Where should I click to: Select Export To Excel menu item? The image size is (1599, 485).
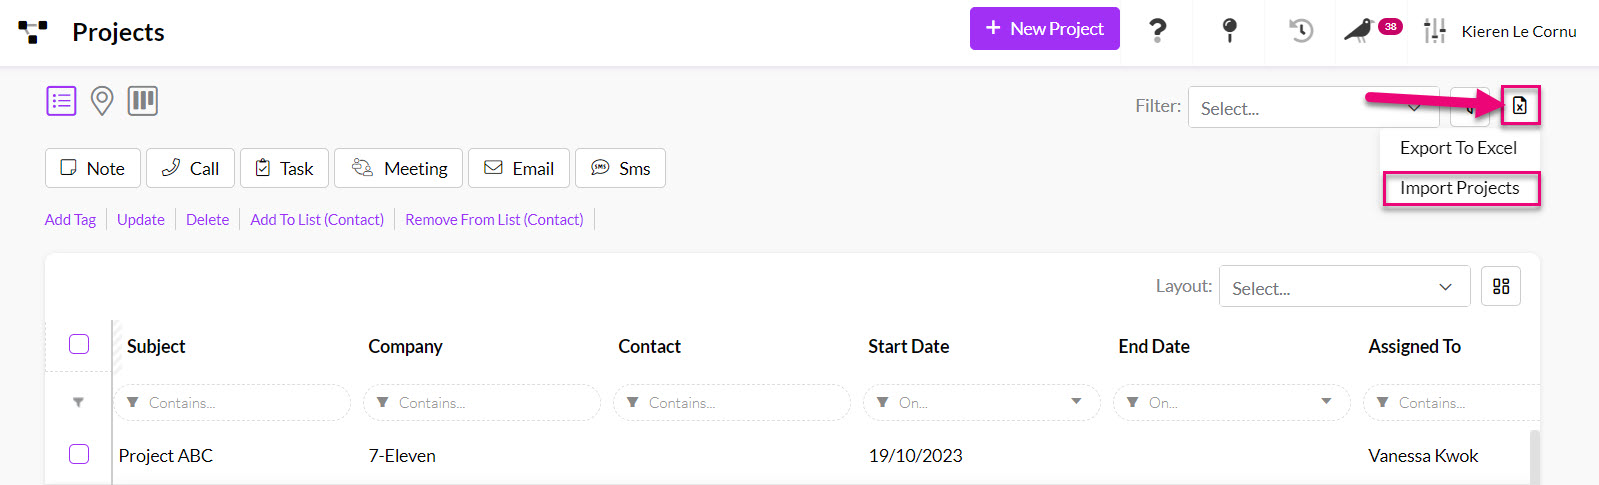point(1458,148)
